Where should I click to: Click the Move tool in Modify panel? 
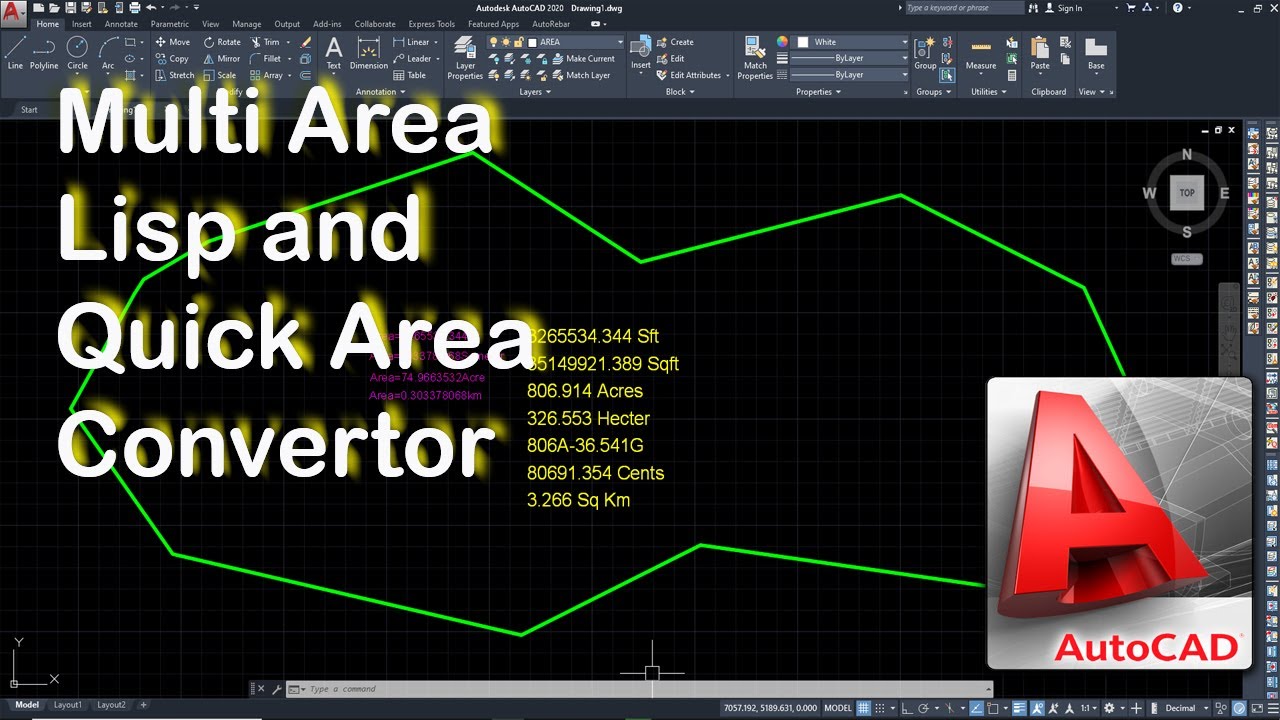[x=172, y=42]
